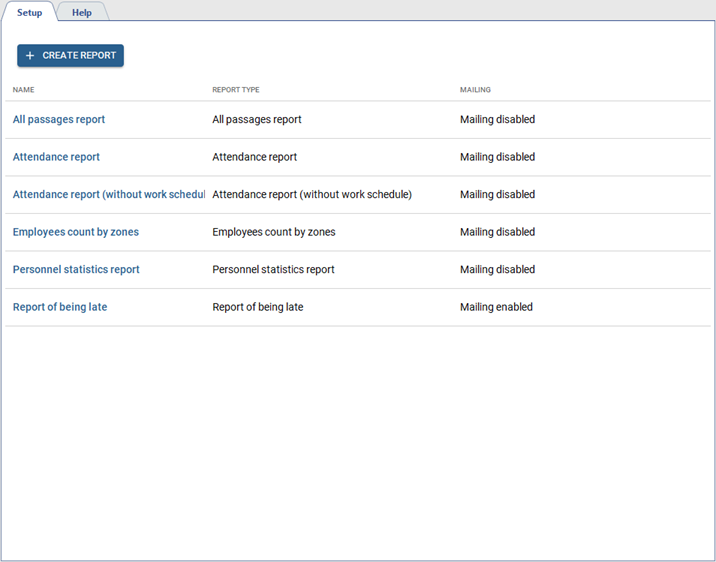Switch to the Help tab

tap(81, 13)
